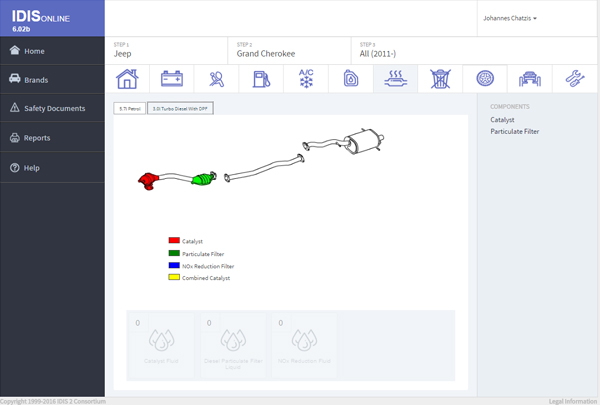The width and height of the screenshot is (600, 405).
Task: Click the COMPONENTS heading text
Action: click(510, 107)
